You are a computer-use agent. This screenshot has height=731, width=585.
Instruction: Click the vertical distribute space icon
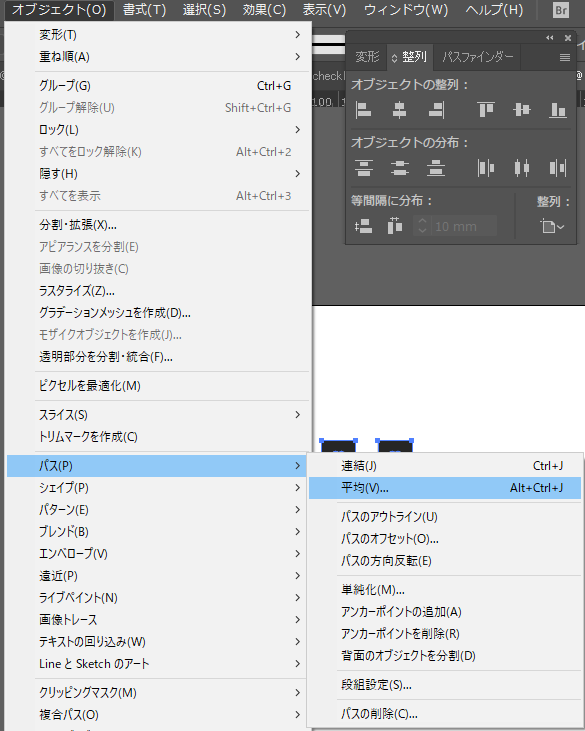pyautogui.click(x=363, y=226)
